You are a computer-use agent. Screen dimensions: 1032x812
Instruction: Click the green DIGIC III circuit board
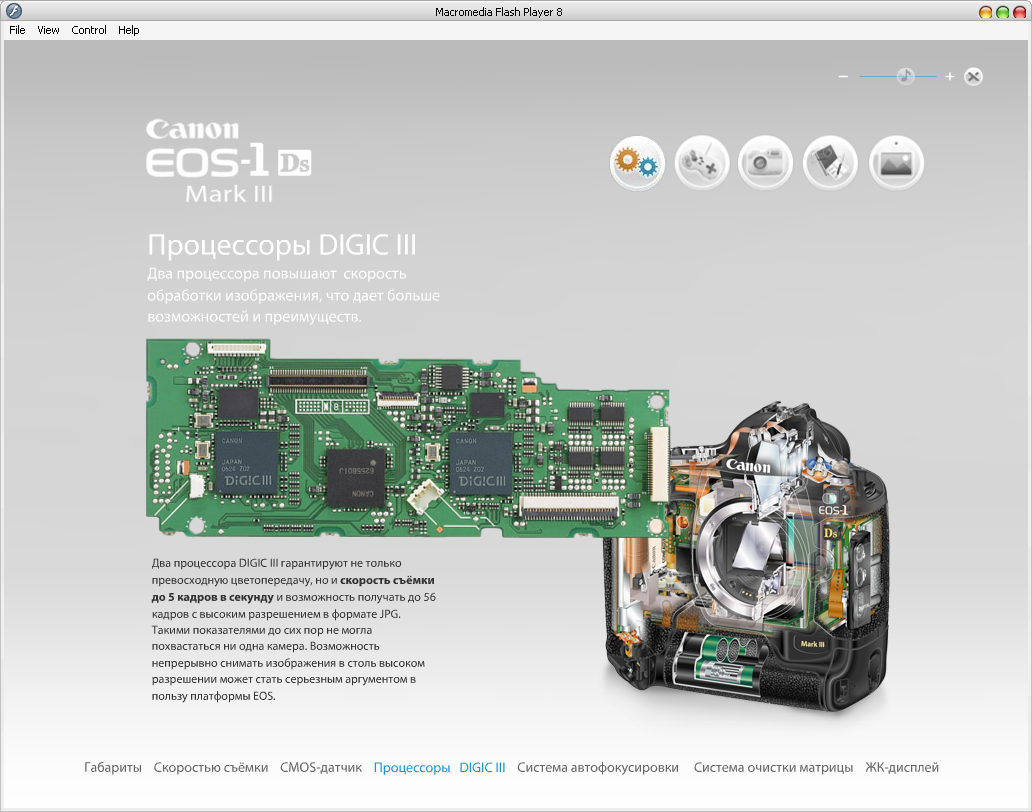[x=407, y=438]
